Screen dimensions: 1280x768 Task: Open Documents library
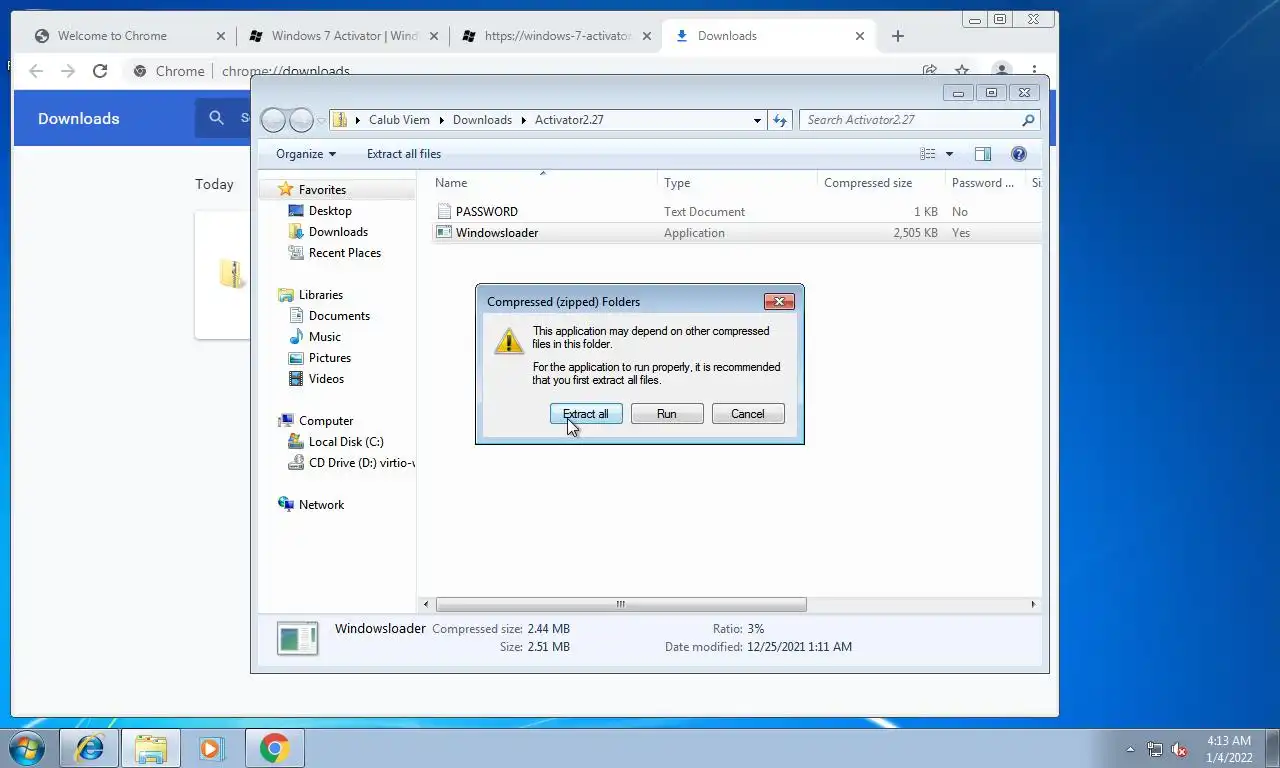[339, 316]
